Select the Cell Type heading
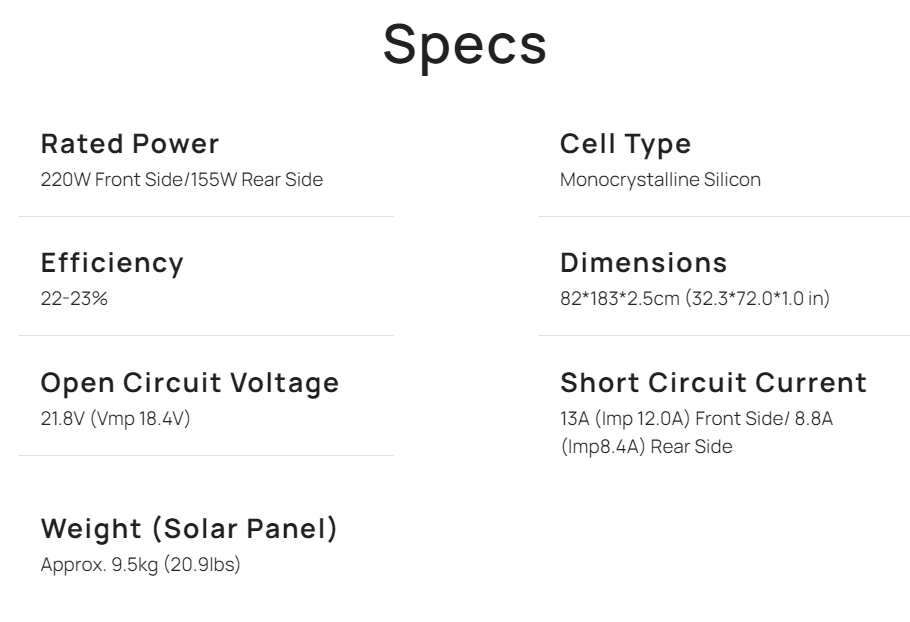This screenshot has height=622, width=910. click(x=626, y=144)
